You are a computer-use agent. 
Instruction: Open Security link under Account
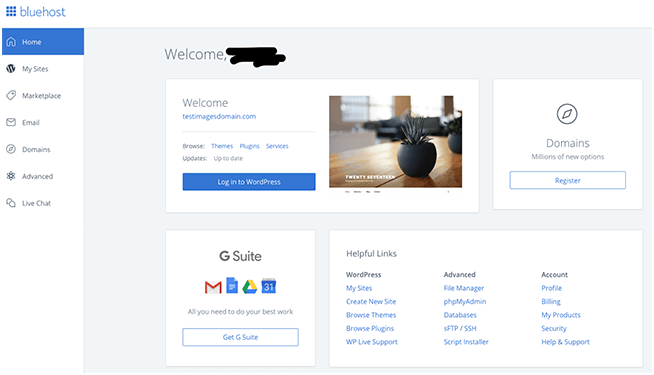coord(554,328)
